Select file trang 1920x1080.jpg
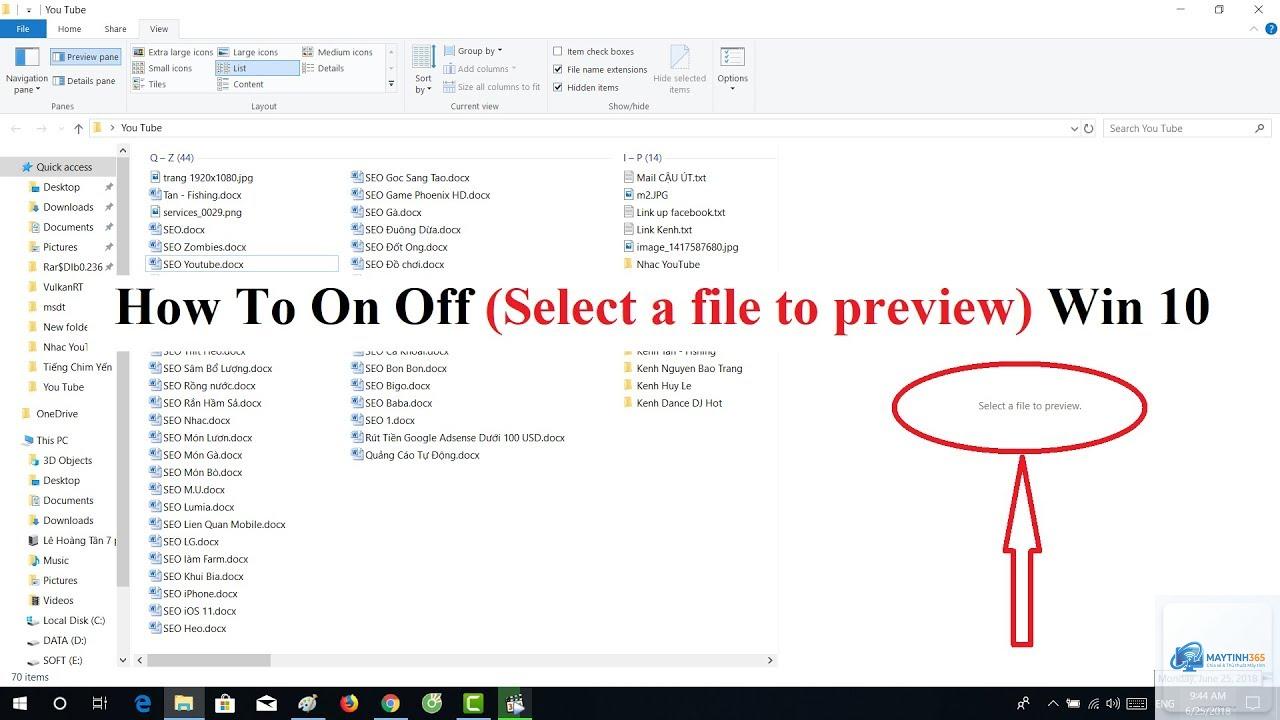The image size is (1280, 720). tap(200, 177)
